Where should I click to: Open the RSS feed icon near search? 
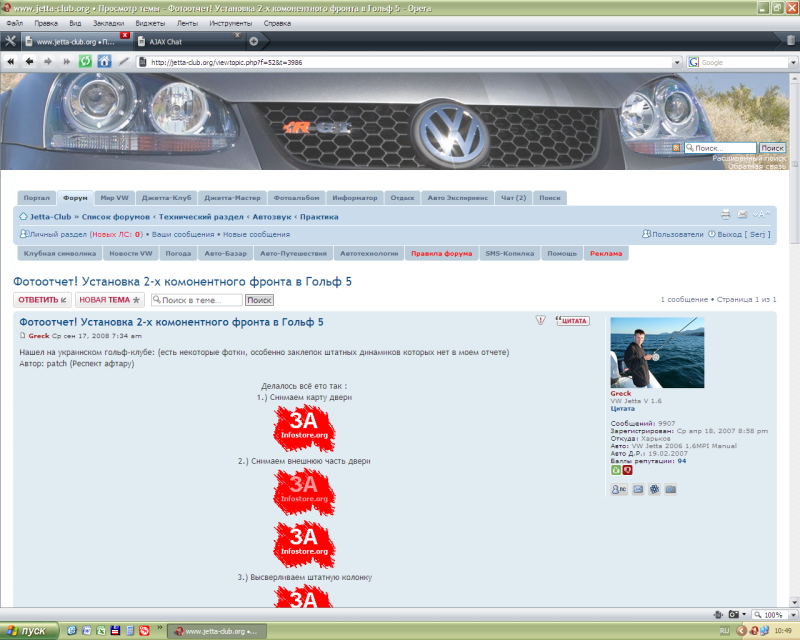coord(677,148)
